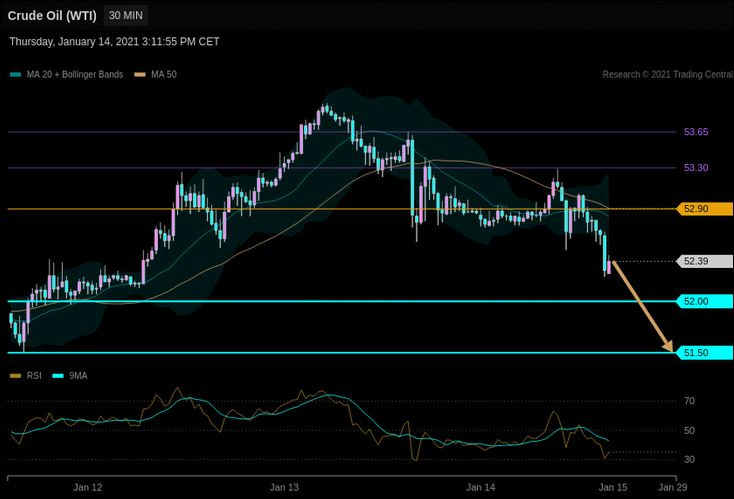Click the date line 'Thursday, January 14, 2021 3:11:55 PM CET'
Screen dimensions: 734x499
point(114,42)
